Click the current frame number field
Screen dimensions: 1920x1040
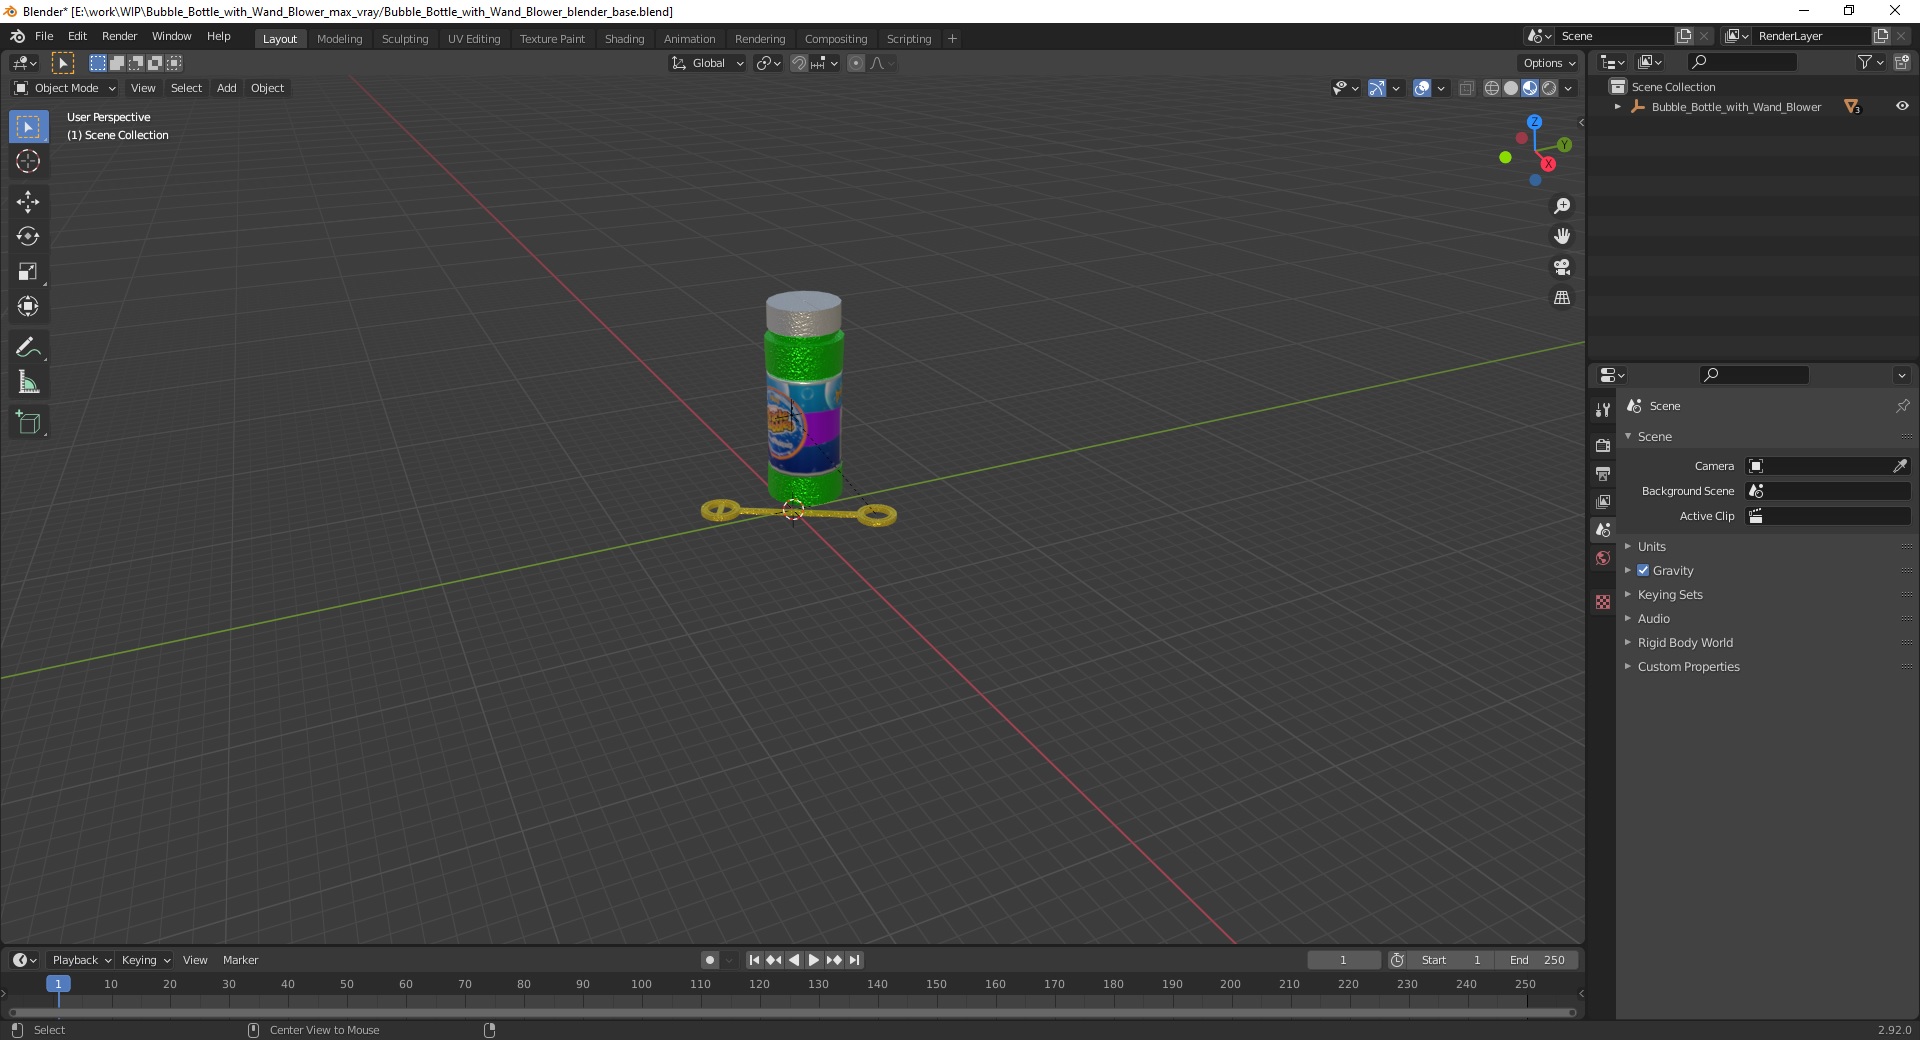(x=1343, y=960)
